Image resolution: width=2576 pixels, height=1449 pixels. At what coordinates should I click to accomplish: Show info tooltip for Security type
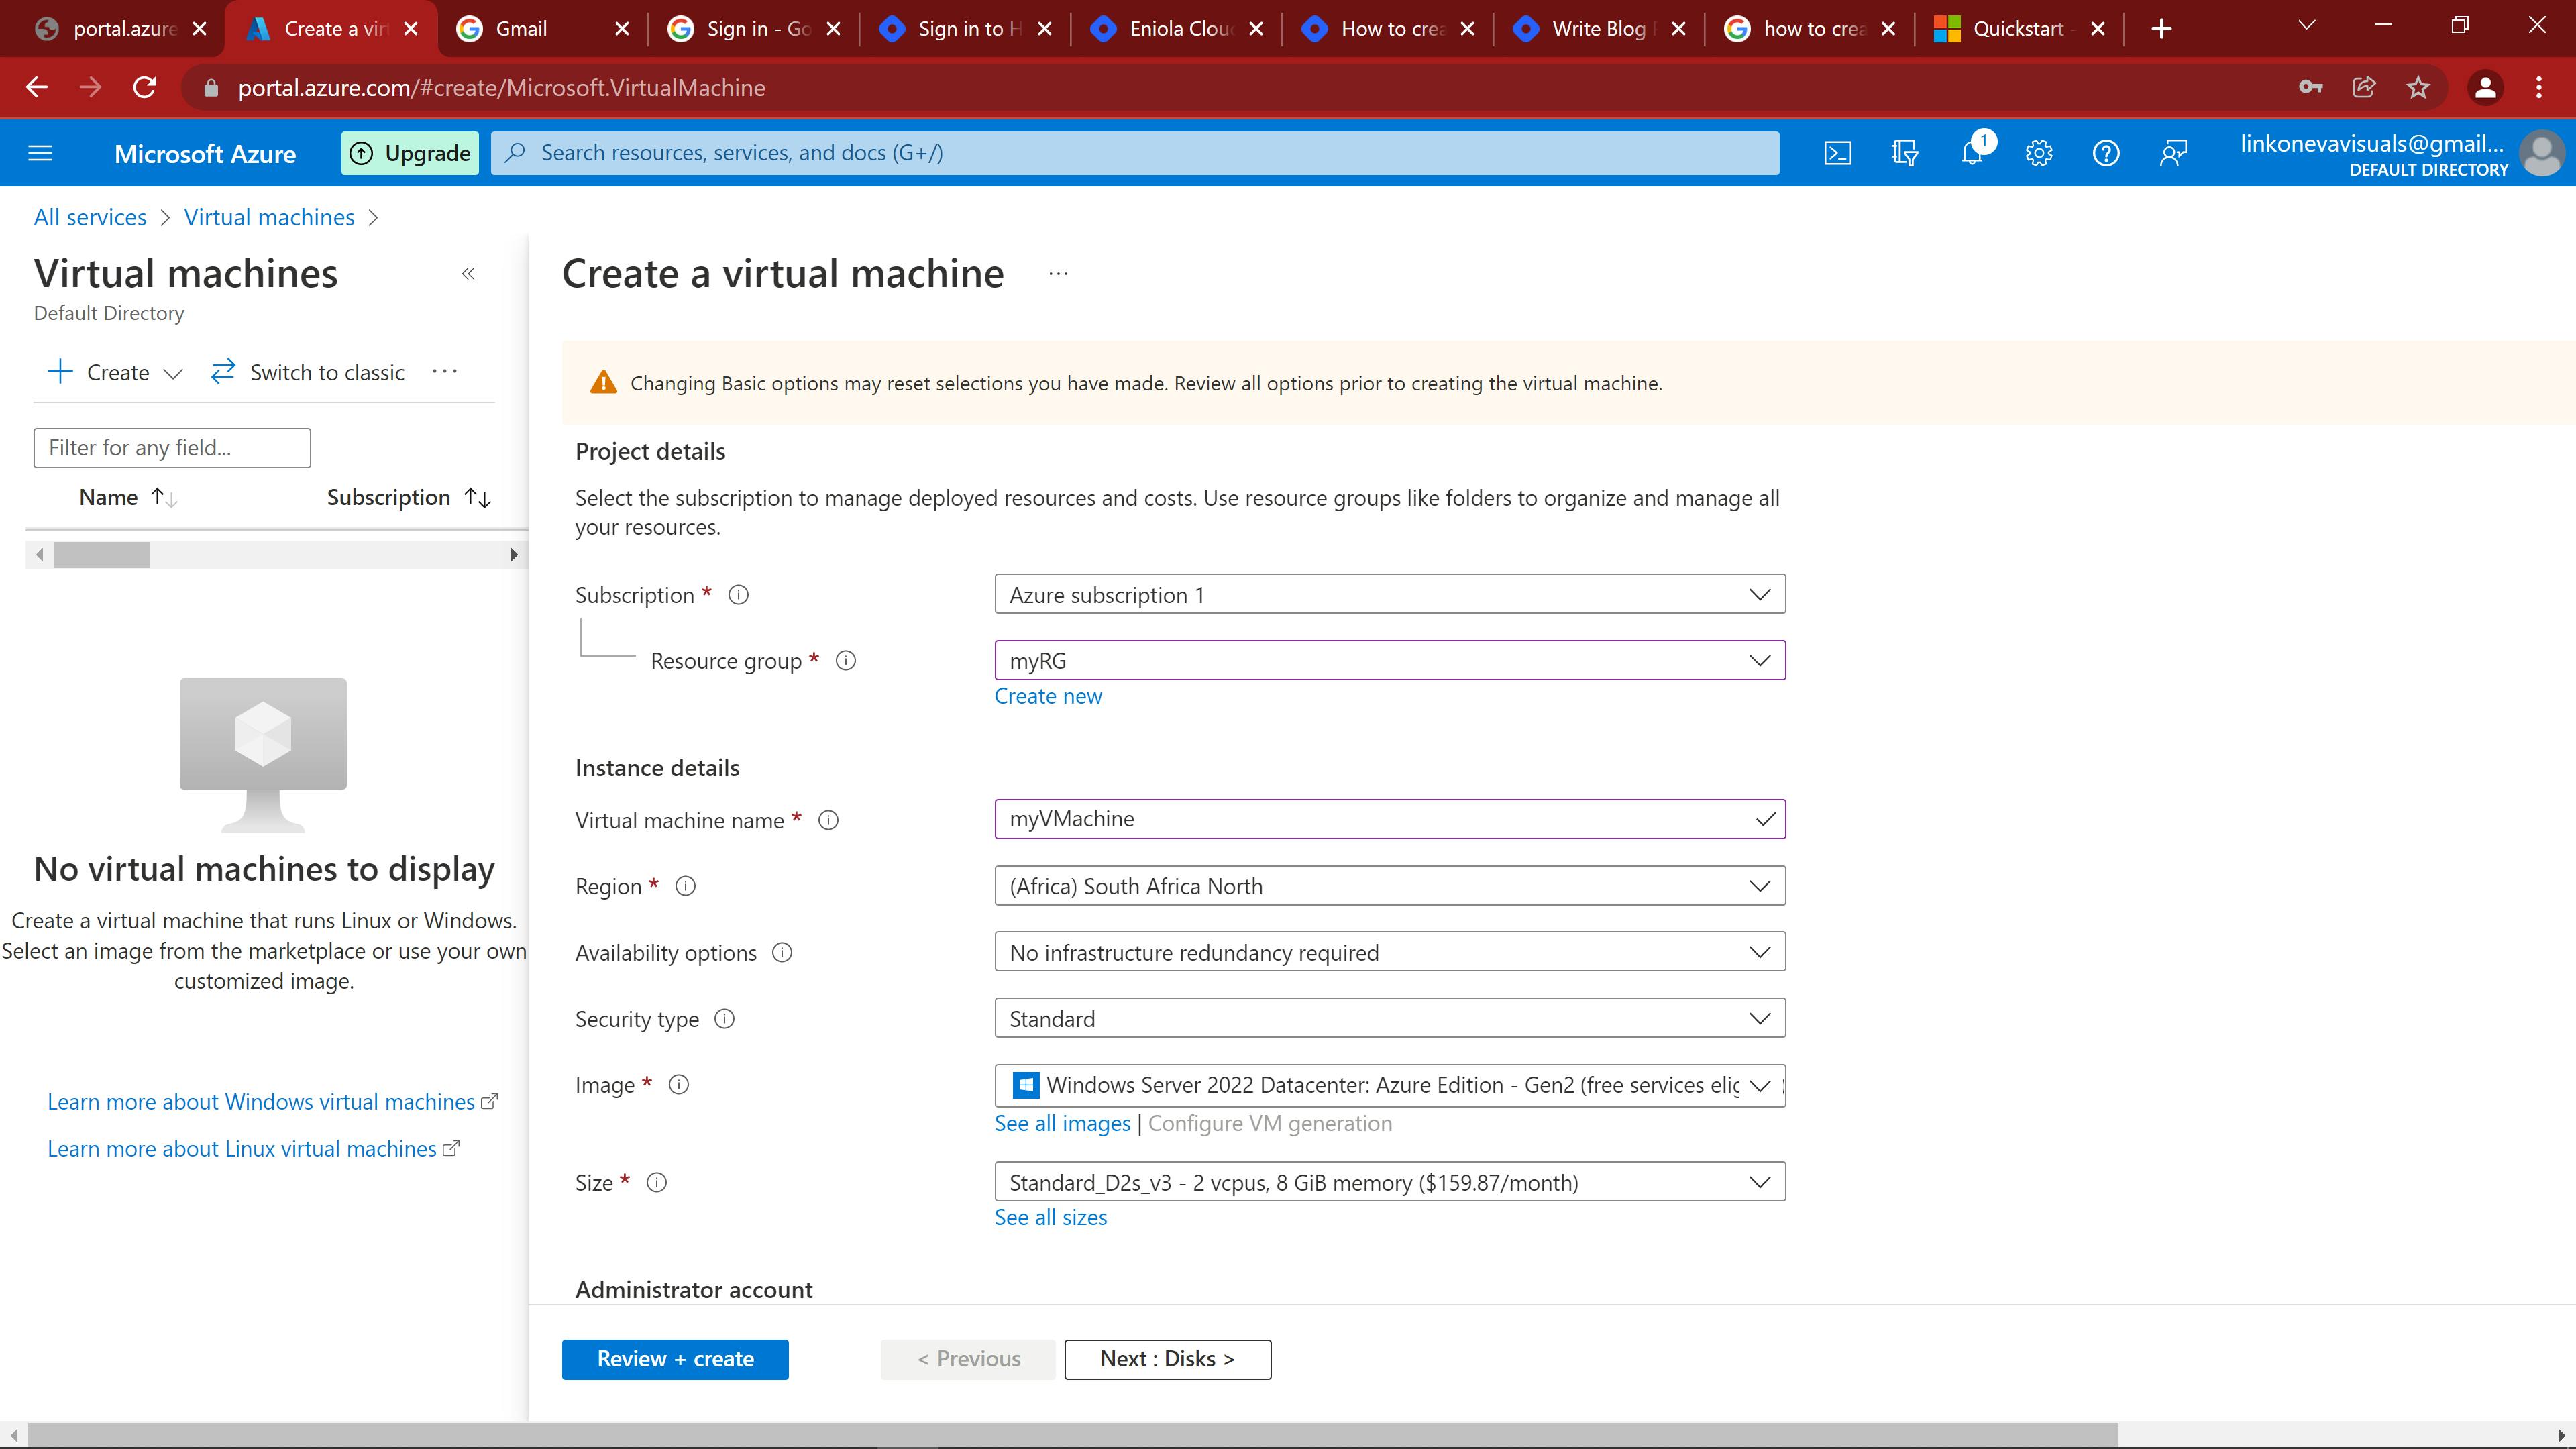725,1019
